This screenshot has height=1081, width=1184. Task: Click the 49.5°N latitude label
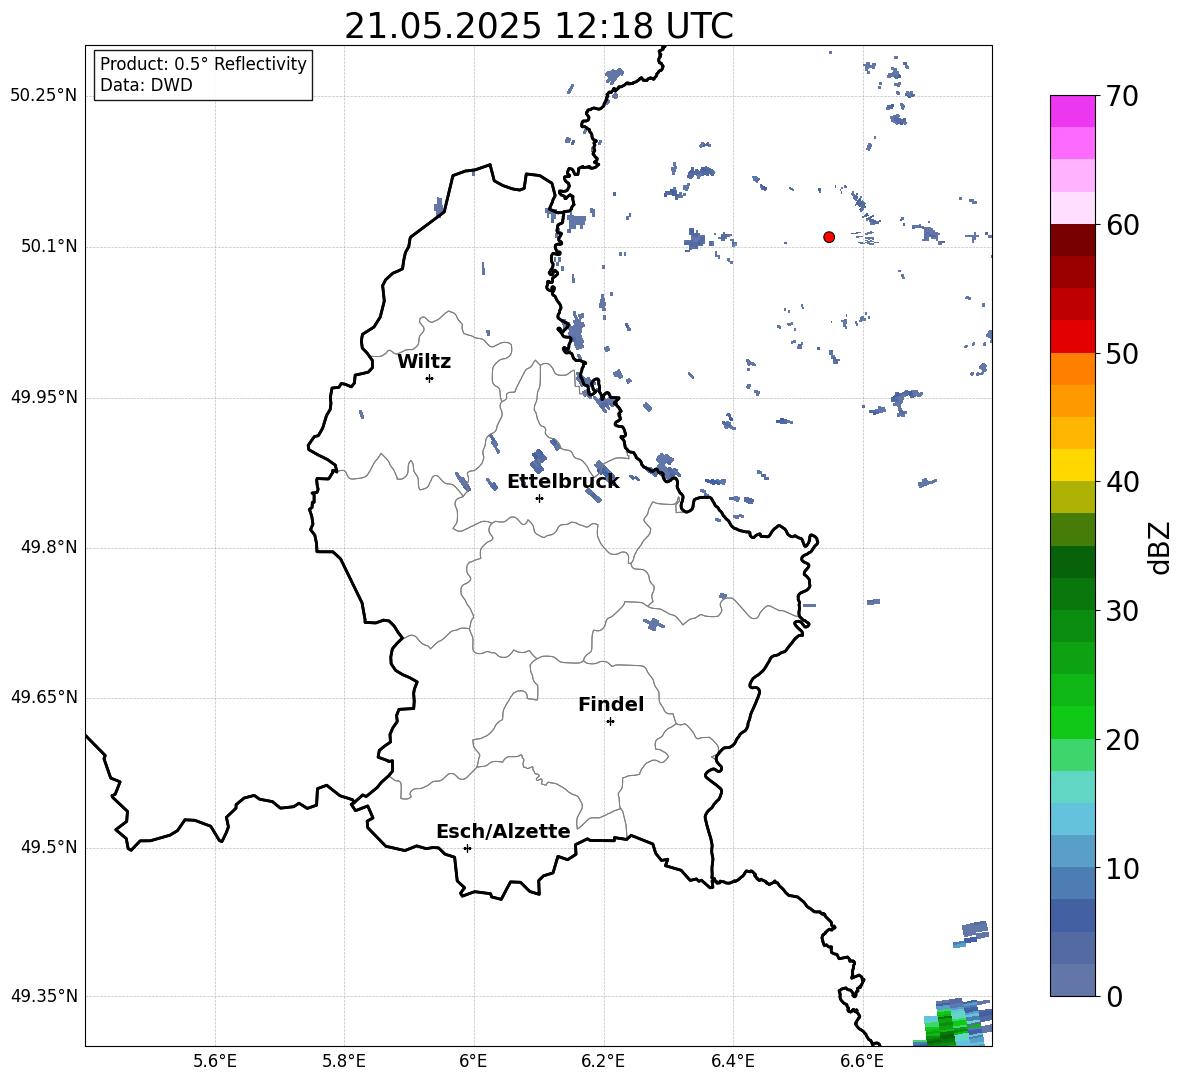[50, 847]
